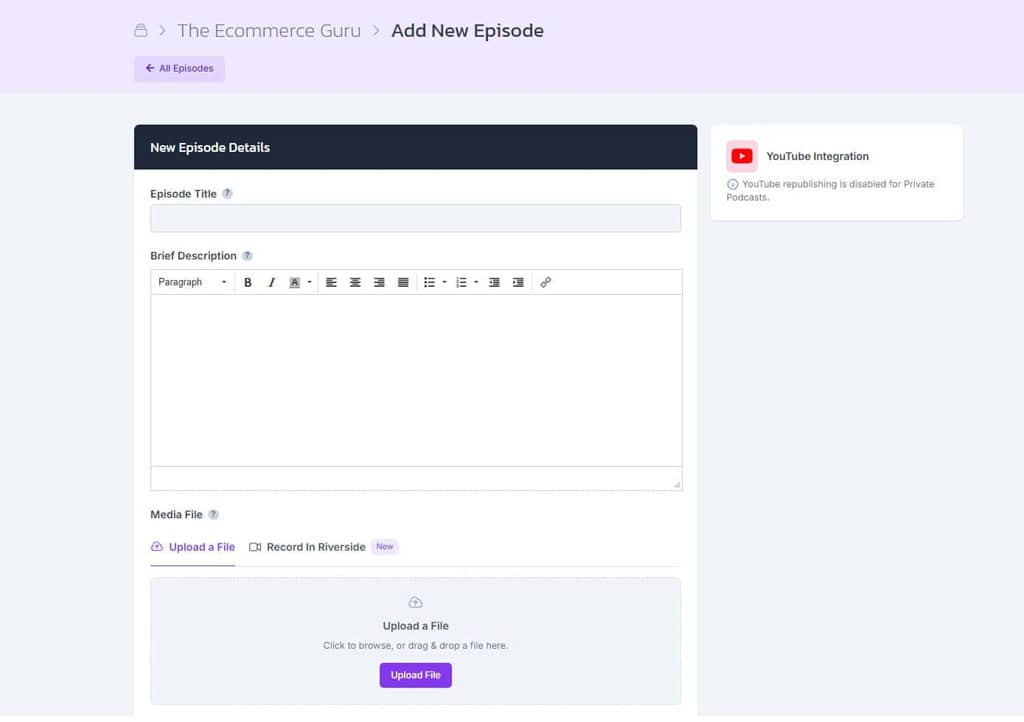This screenshot has height=722, width=1024.
Task: Click the purple Upload File button
Action: pos(415,675)
